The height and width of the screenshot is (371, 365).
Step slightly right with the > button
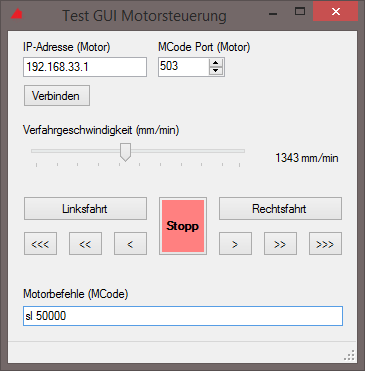pos(235,244)
